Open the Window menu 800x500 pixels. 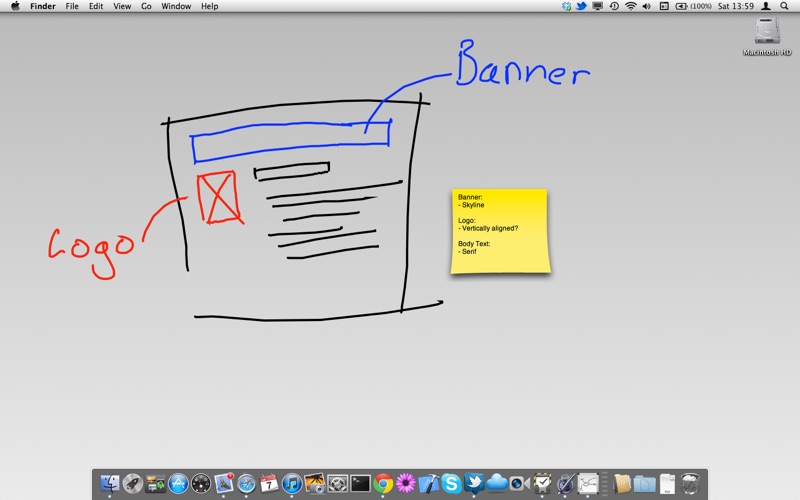[x=176, y=6]
